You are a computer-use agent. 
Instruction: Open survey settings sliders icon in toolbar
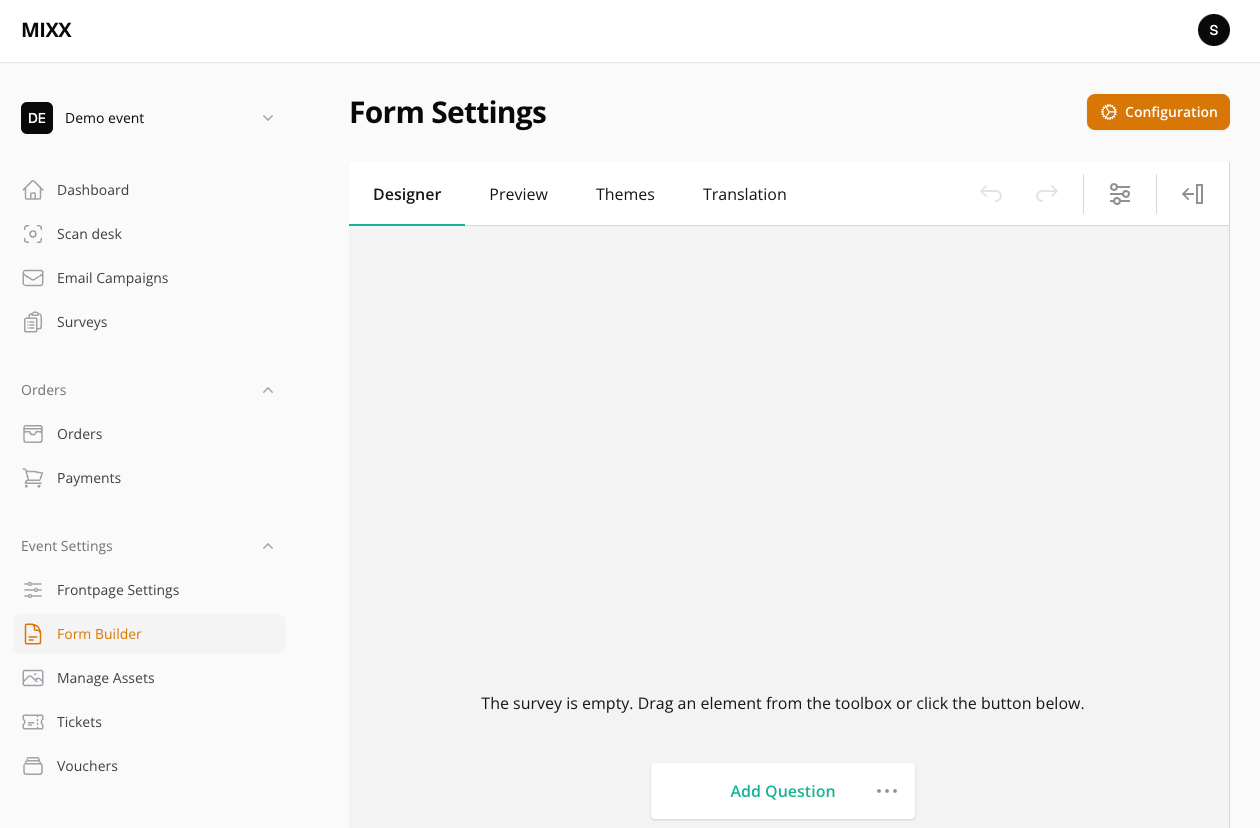pos(1120,194)
